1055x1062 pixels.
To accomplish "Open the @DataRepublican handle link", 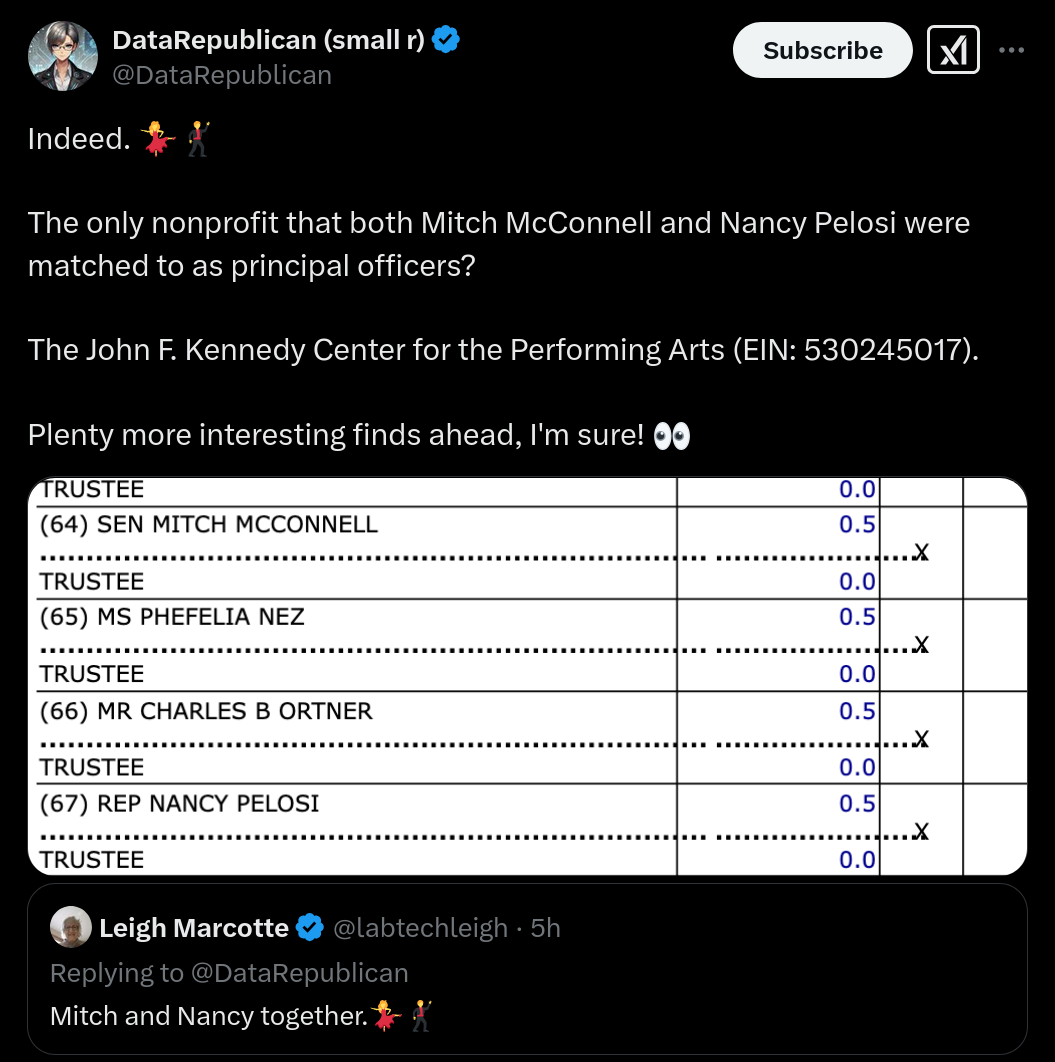I will 222,75.
